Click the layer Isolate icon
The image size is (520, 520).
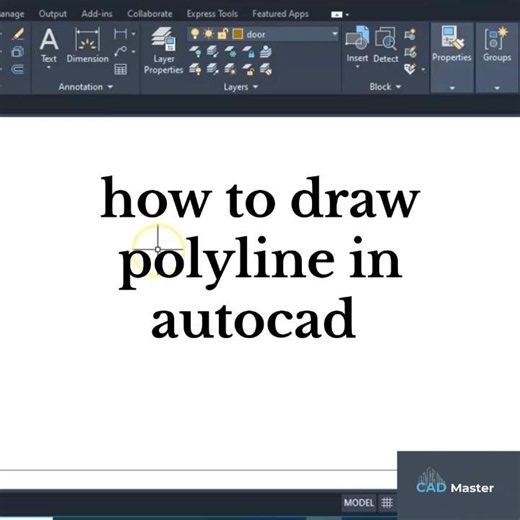tap(213, 52)
